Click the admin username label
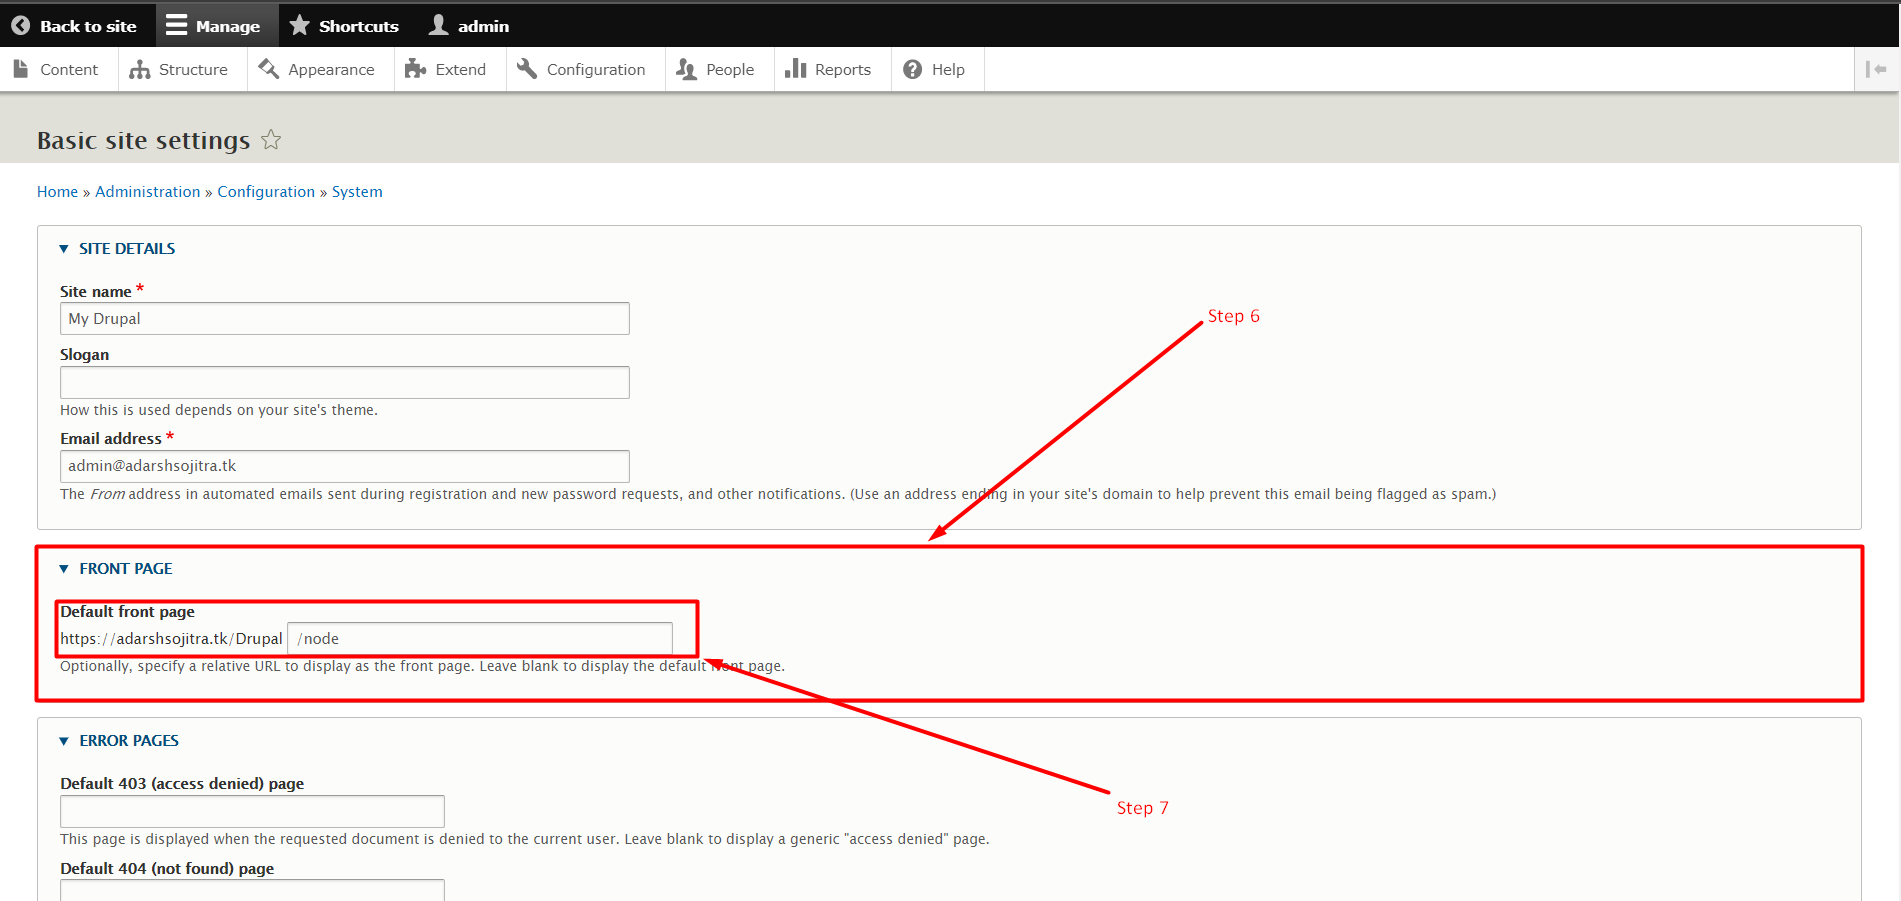Screen dimensions: 1901x901 pyautogui.click(x=483, y=26)
